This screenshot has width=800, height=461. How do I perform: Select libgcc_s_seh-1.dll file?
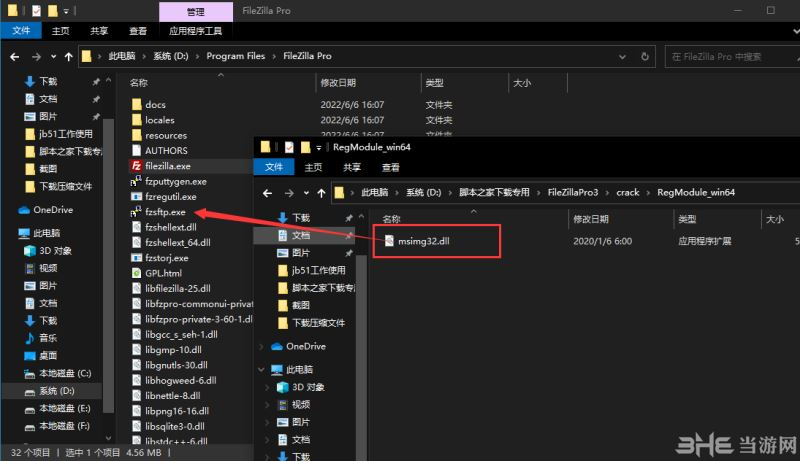181,335
